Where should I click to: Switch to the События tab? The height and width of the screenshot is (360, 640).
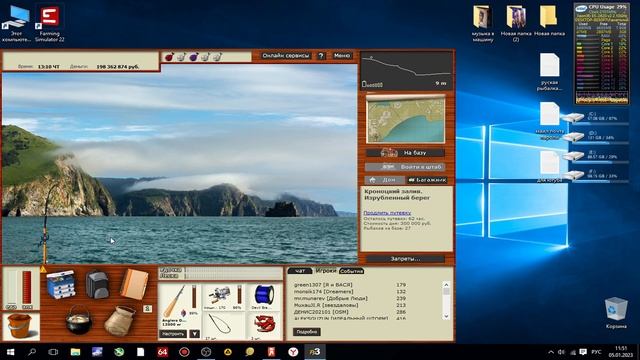pos(351,271)
